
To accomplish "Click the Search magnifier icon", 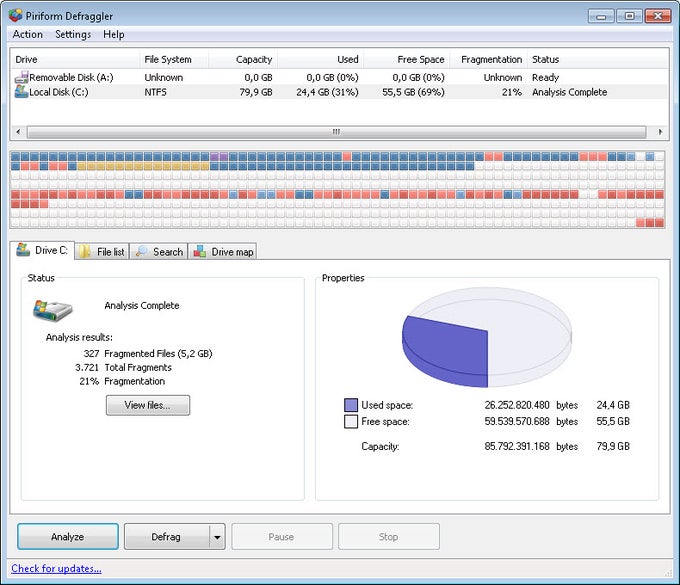I will [141, 252].
